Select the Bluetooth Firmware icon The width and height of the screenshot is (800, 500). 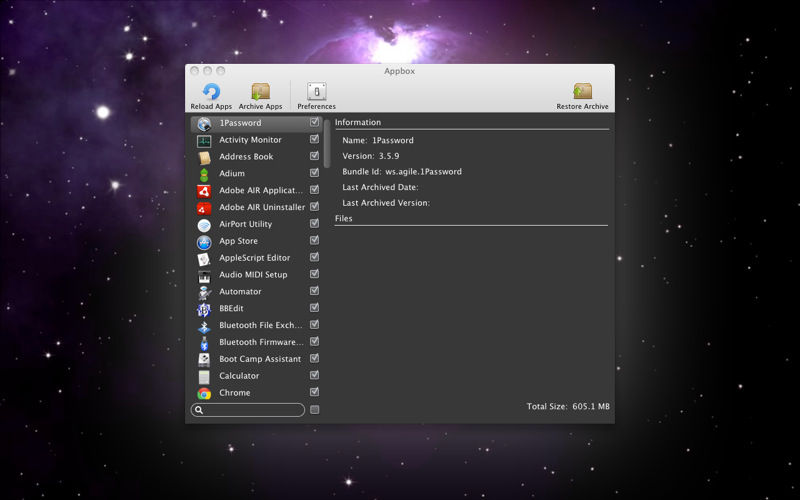[204, 343]
